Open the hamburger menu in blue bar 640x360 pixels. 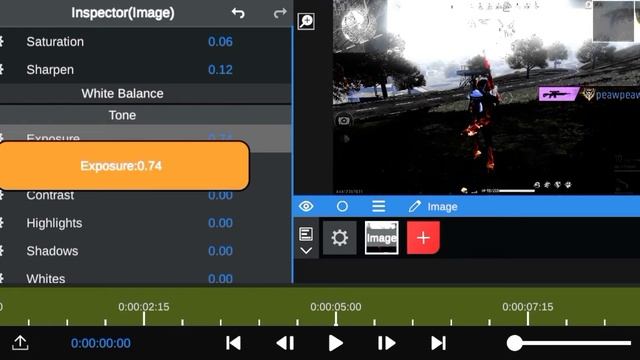click(x=378, y=206)
